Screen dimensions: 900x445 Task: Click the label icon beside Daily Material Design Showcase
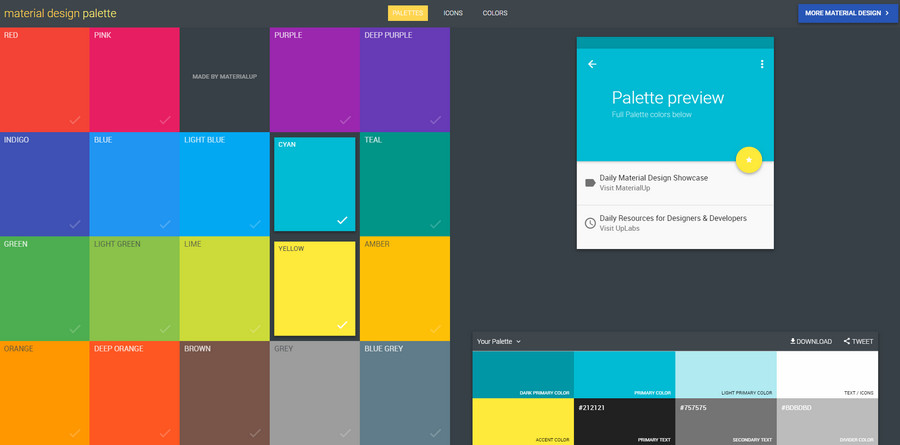click(x=590, y=183)
